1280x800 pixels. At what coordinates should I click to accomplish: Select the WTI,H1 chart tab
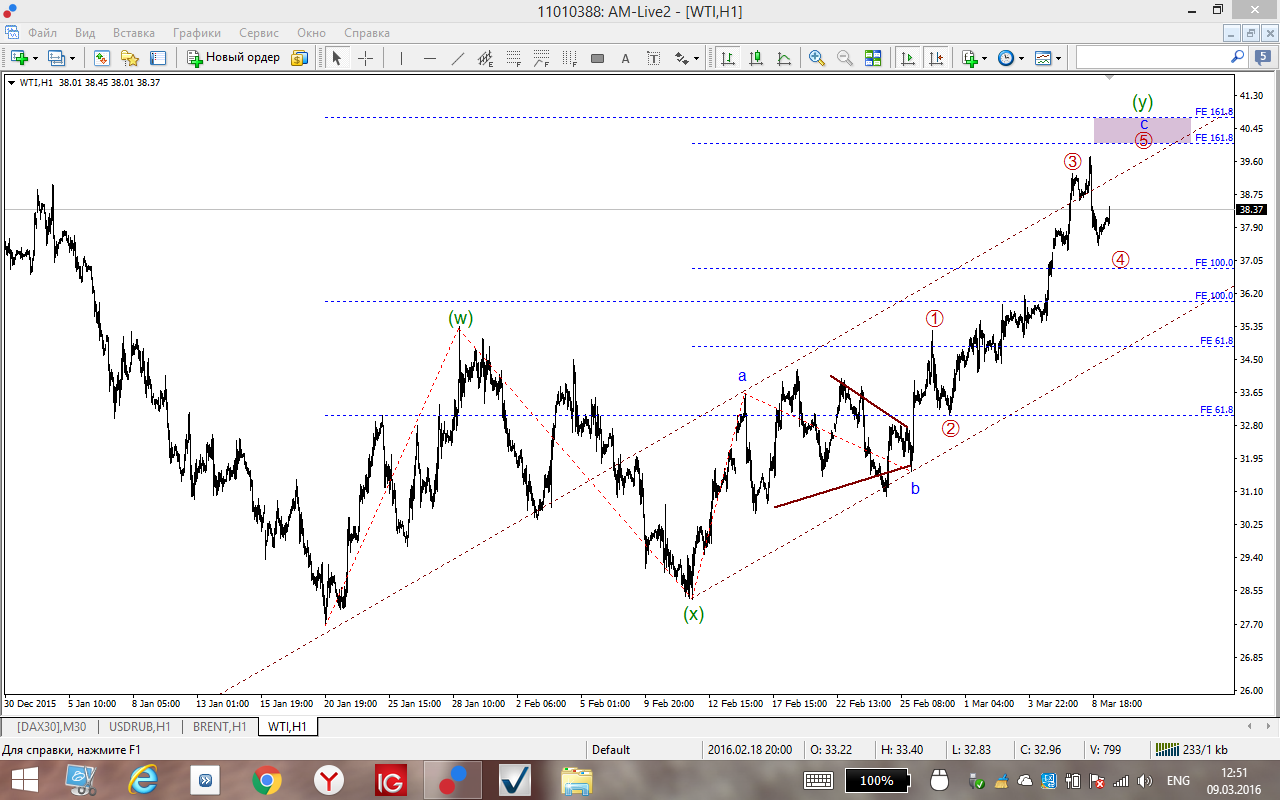coord(288,727)
